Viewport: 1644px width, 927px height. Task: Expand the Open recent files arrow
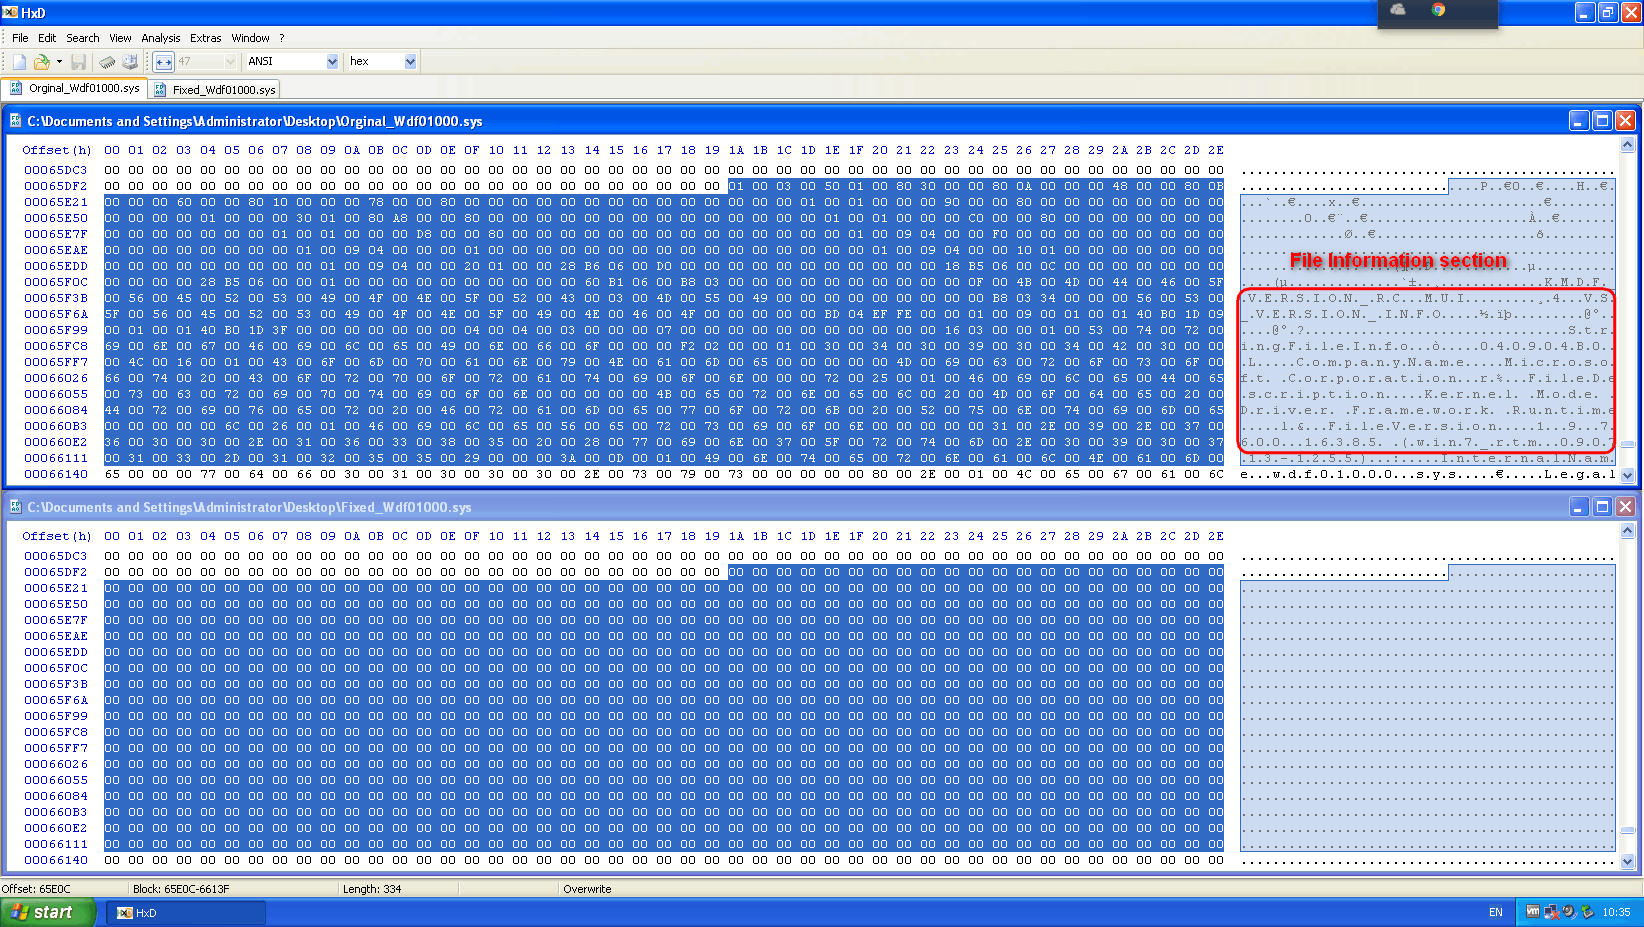tap(59, 62)
